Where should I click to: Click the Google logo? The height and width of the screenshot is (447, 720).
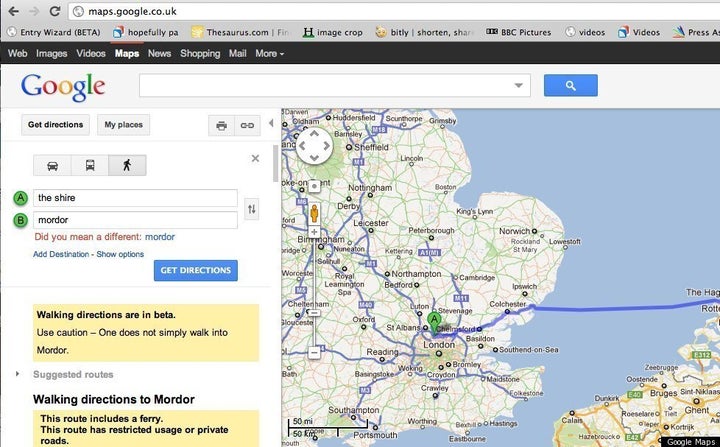(x=63, y=86)
